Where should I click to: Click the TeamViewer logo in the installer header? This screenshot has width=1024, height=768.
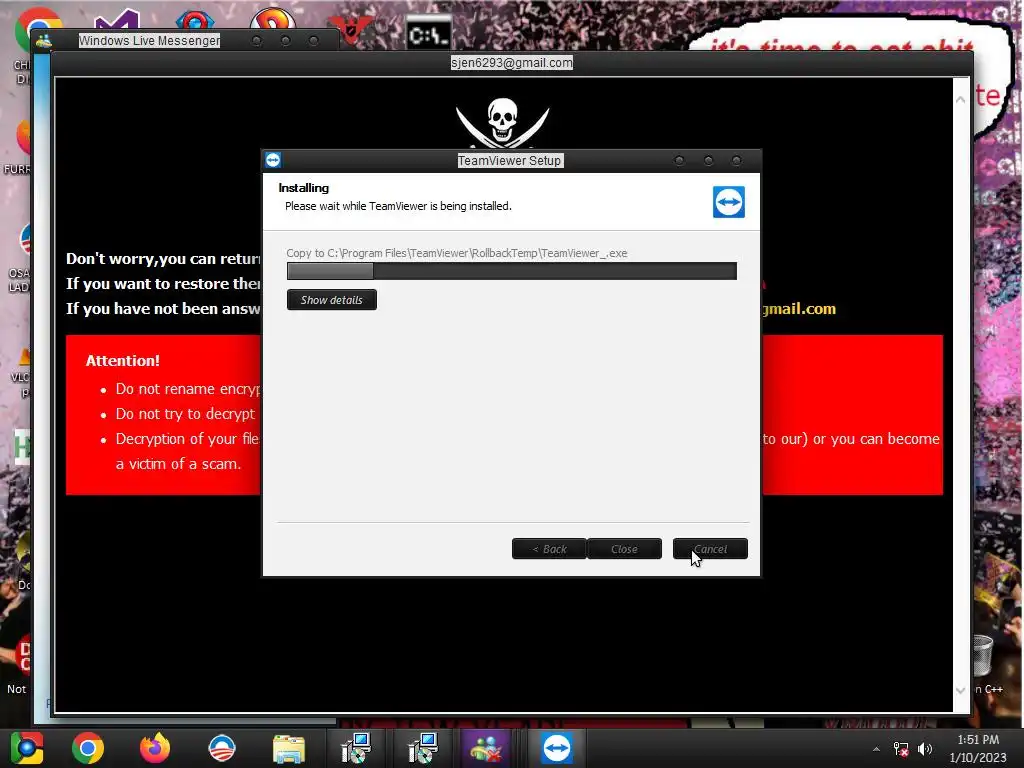tap(728, 202)
